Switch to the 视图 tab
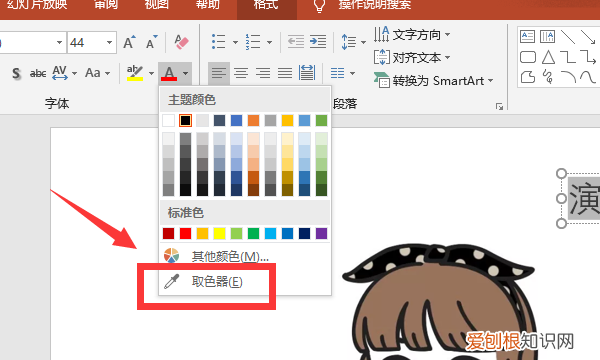This screenshot has height=360, width=600. pos(157,5)
